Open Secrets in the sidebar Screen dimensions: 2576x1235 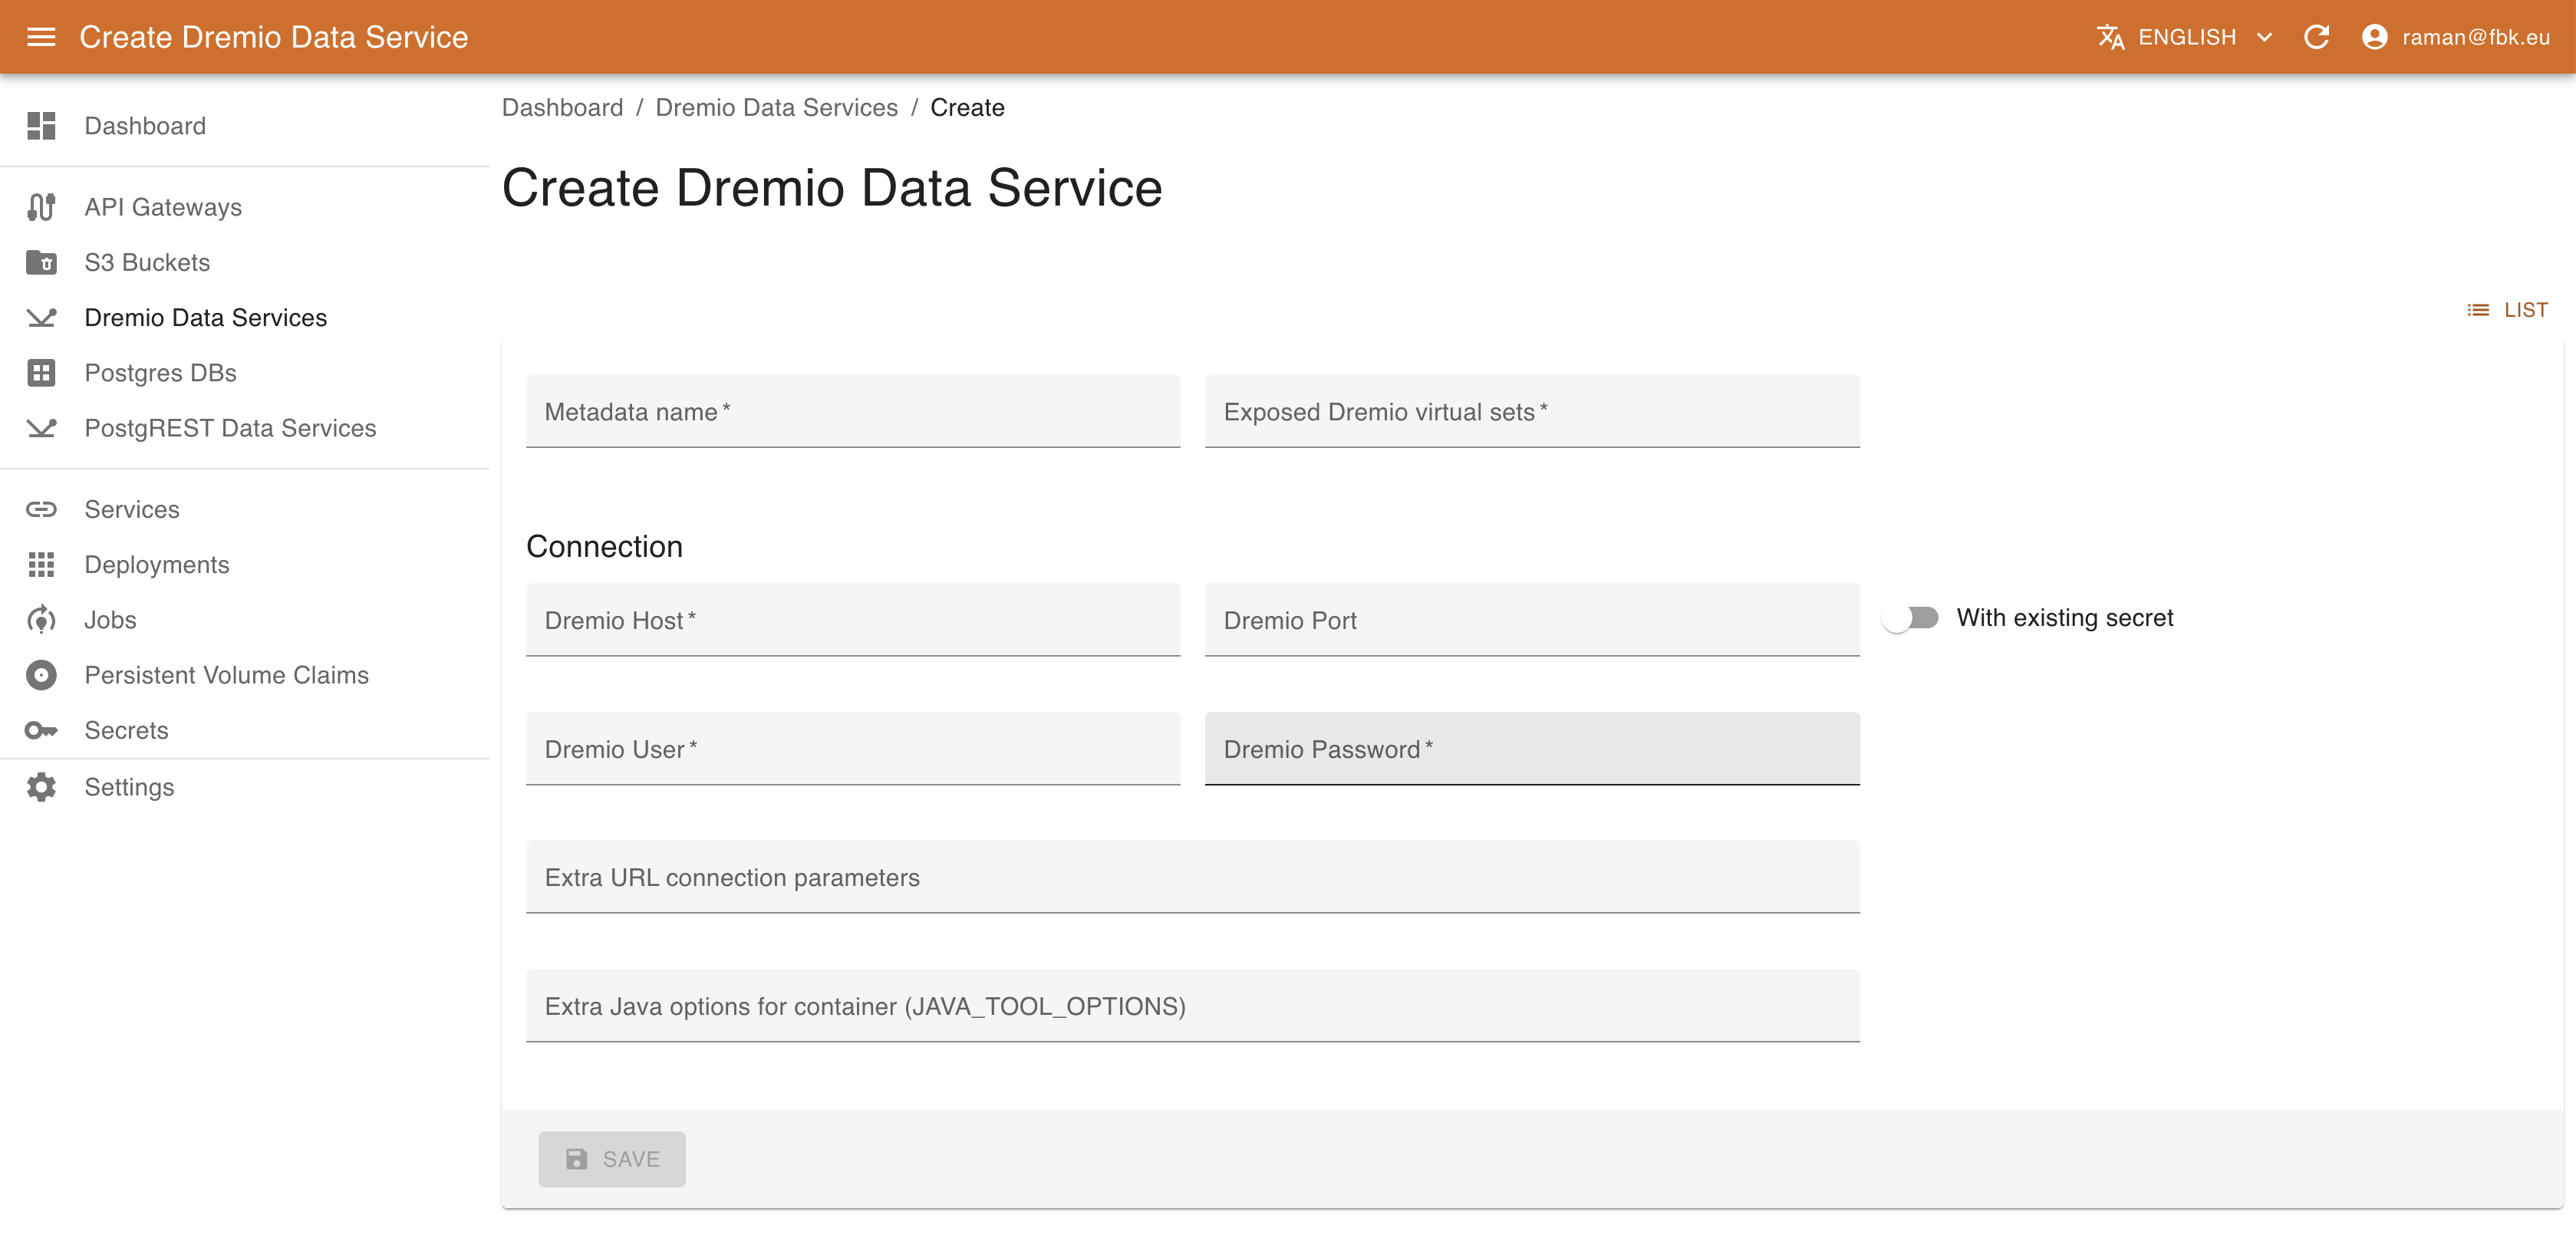point(245,730)
